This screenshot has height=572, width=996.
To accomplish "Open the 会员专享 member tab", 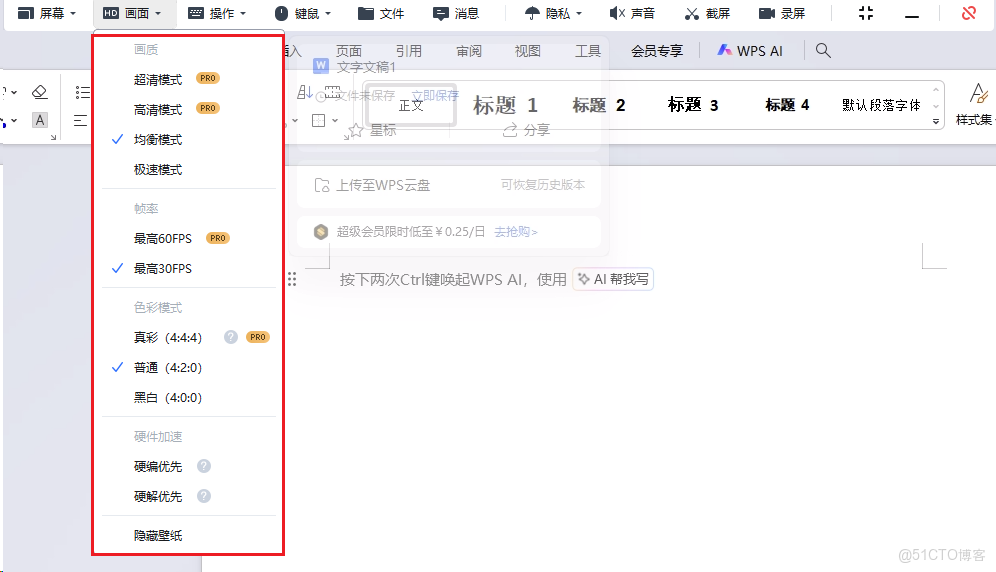I will tap(657, 51).
